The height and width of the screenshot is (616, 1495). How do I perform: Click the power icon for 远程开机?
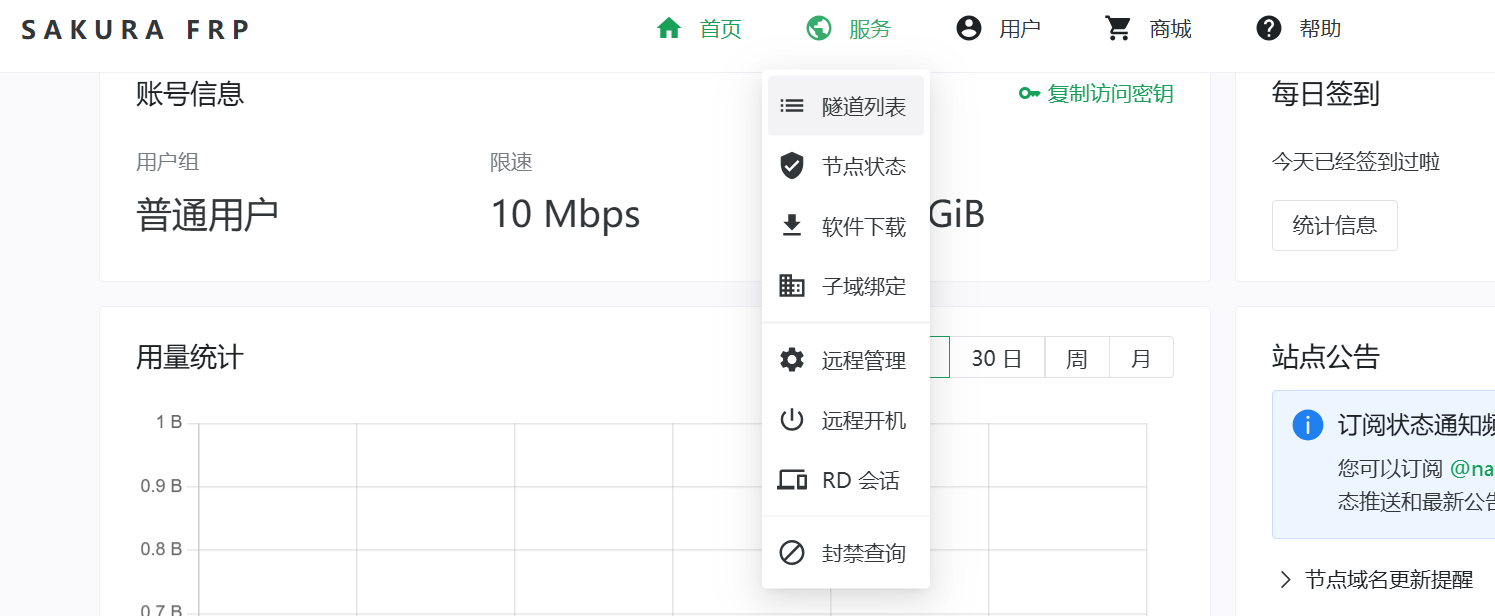pyautogui.click(x=792, y=420)
